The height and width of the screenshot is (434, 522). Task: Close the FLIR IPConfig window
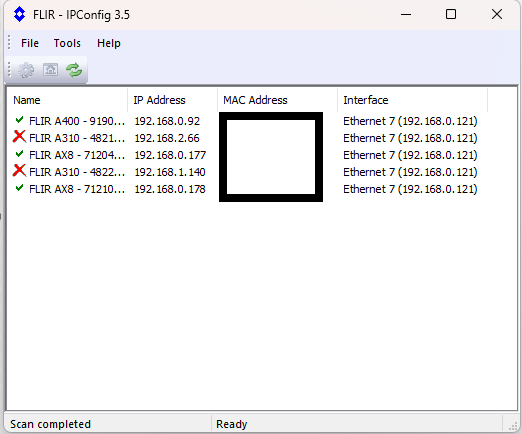pos(497,14)
